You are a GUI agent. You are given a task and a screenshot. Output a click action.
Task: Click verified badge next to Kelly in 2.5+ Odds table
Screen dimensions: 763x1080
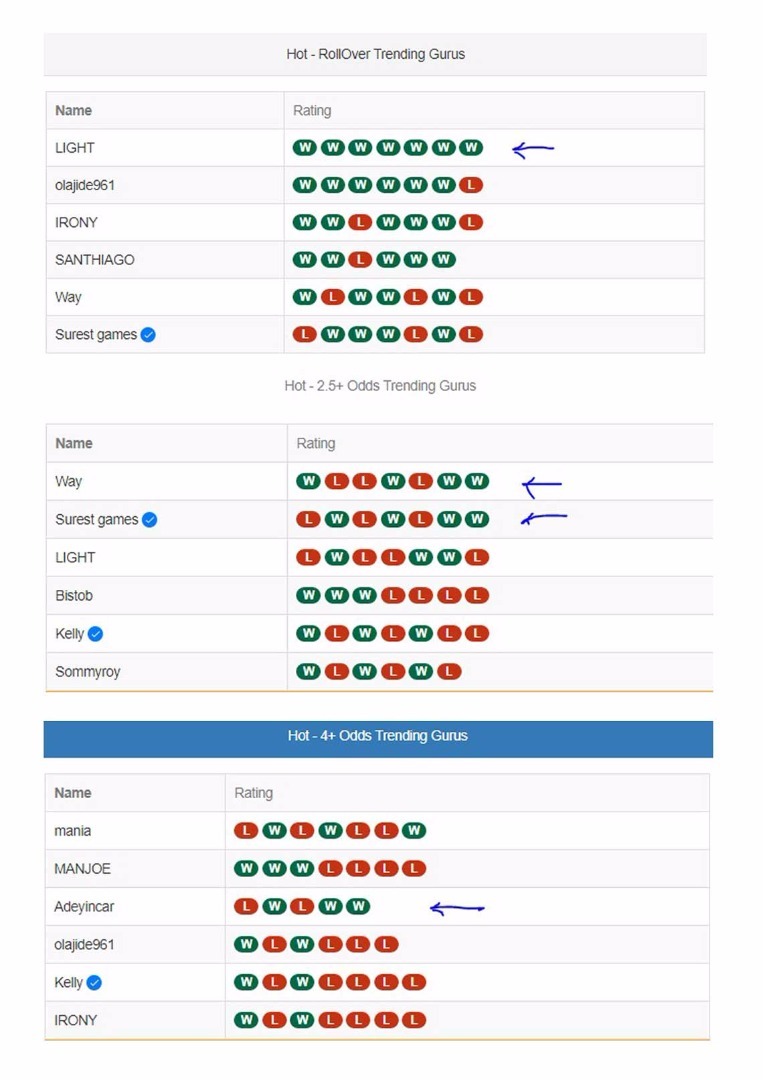coord(96,634)
